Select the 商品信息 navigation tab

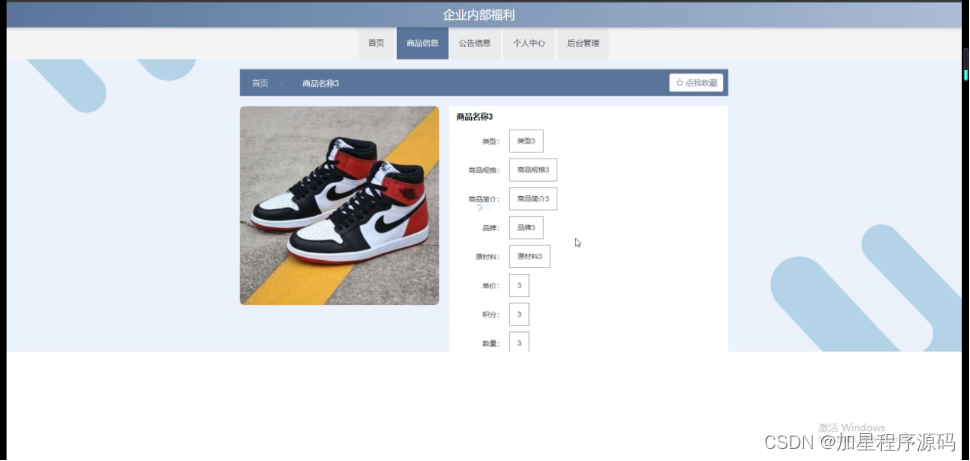(x=423, y=43)
